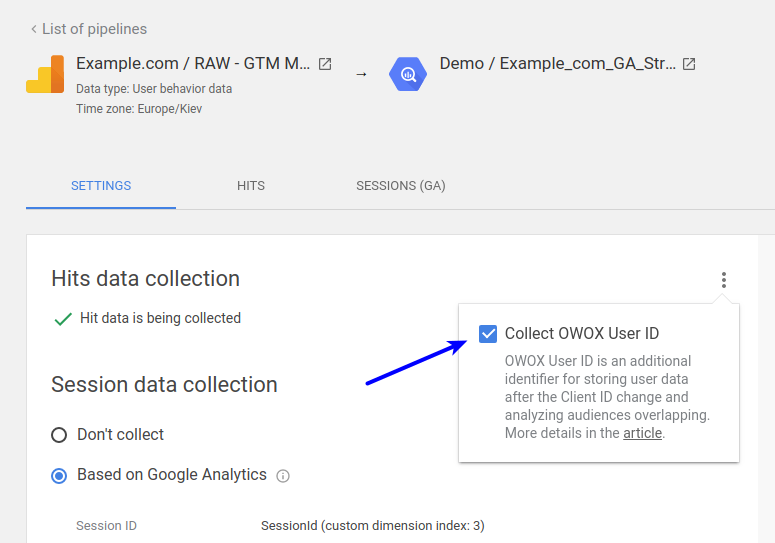
Task: Click the Example.com / RAW - GTM source title
Action: [193, 64]
